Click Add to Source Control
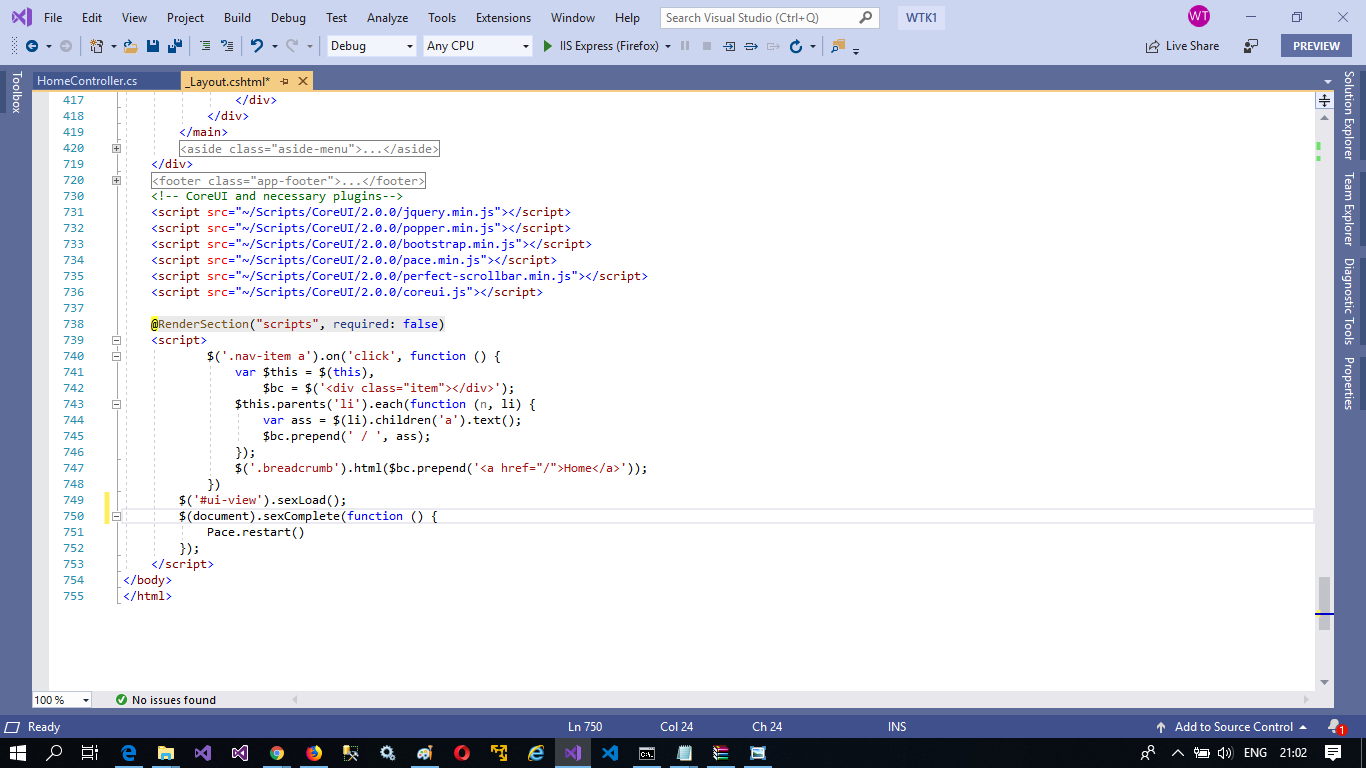 pos(1232,727)
